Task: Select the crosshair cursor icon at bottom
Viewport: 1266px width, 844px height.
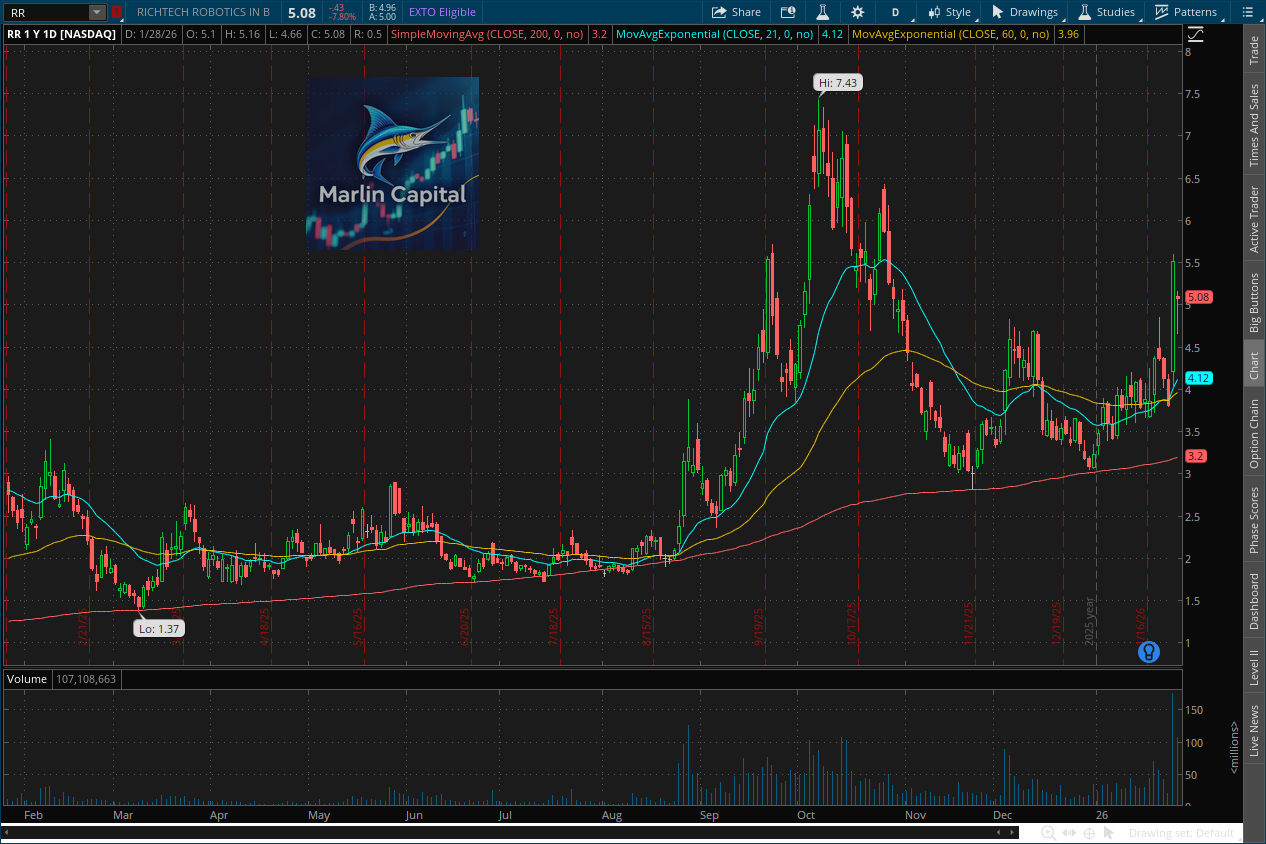Action: coord(1090,833)
